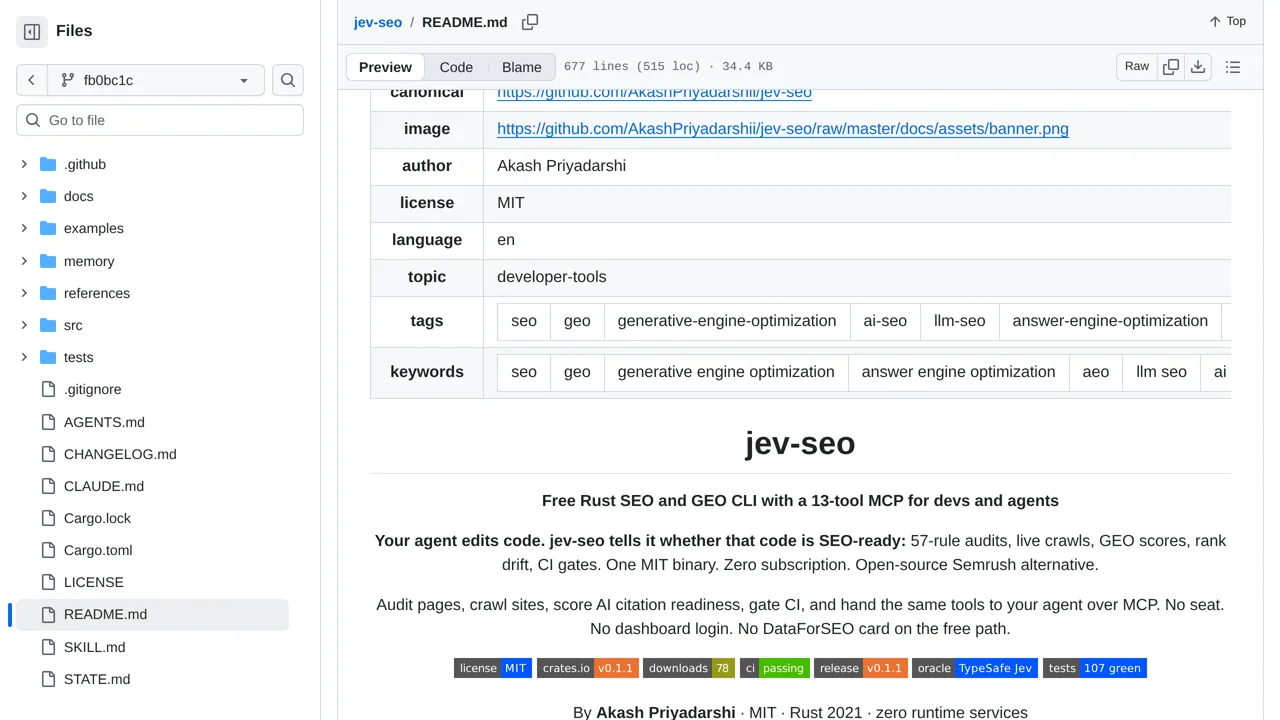Image resolution: width=1280 pixels, height=720 pixels.
Task: Download the raw file icon
Action: click(1198, 67)
